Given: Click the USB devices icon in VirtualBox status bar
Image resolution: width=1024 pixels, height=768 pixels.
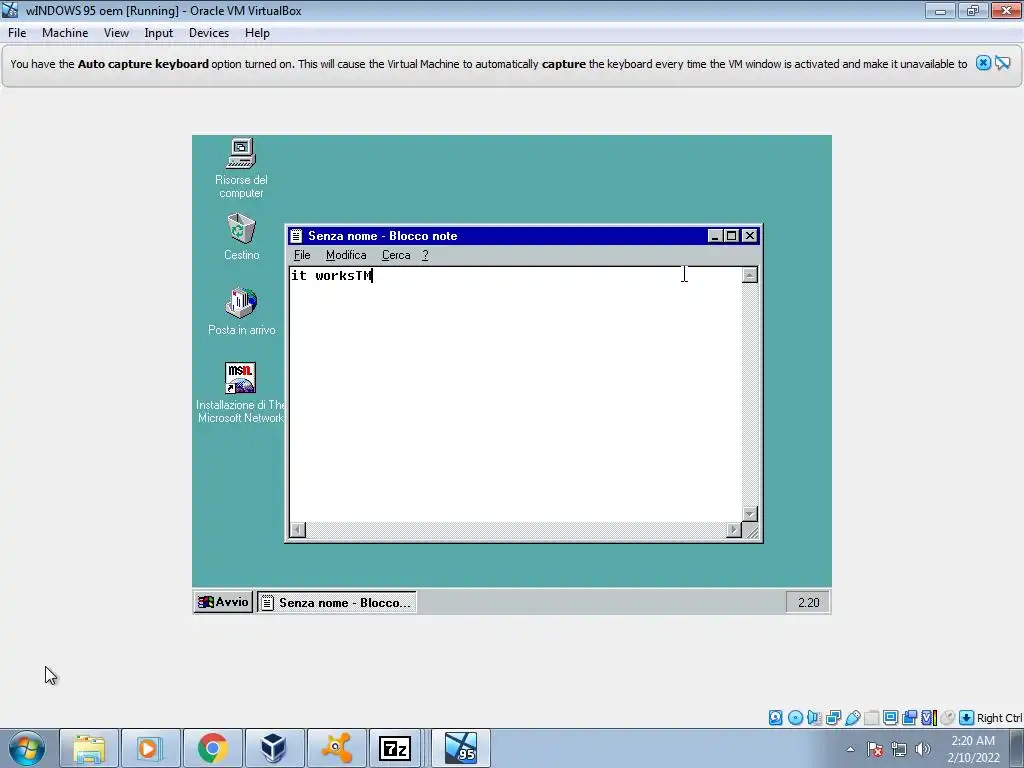Looking at the screenshot, I should point(852,718).
